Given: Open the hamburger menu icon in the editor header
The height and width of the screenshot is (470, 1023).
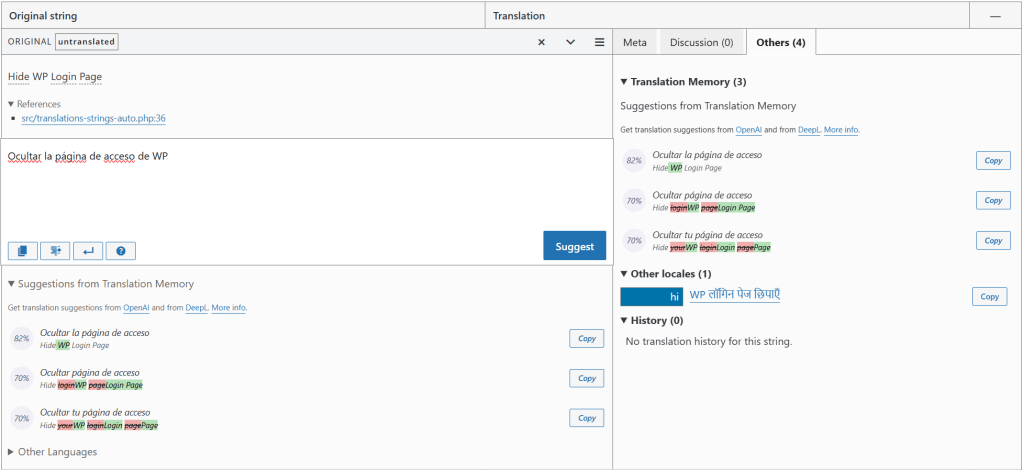Looking at the screenshot, I should (600, 42).
